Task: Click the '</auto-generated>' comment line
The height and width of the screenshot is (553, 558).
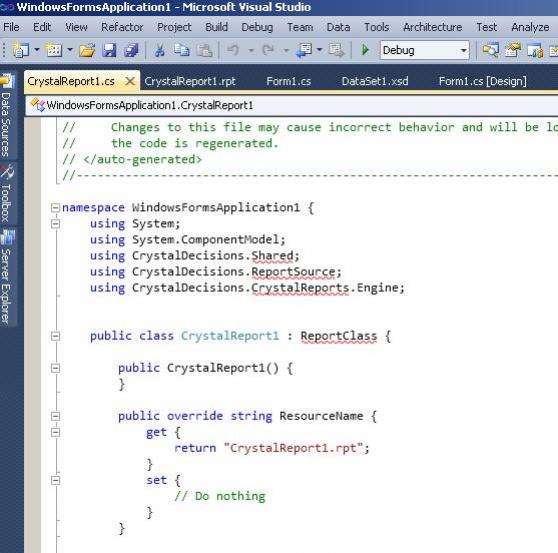Action: 132,159
